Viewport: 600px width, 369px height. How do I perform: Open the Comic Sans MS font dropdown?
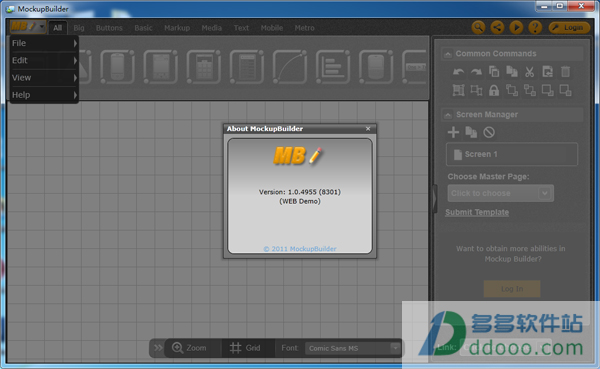tap(352, 348)
